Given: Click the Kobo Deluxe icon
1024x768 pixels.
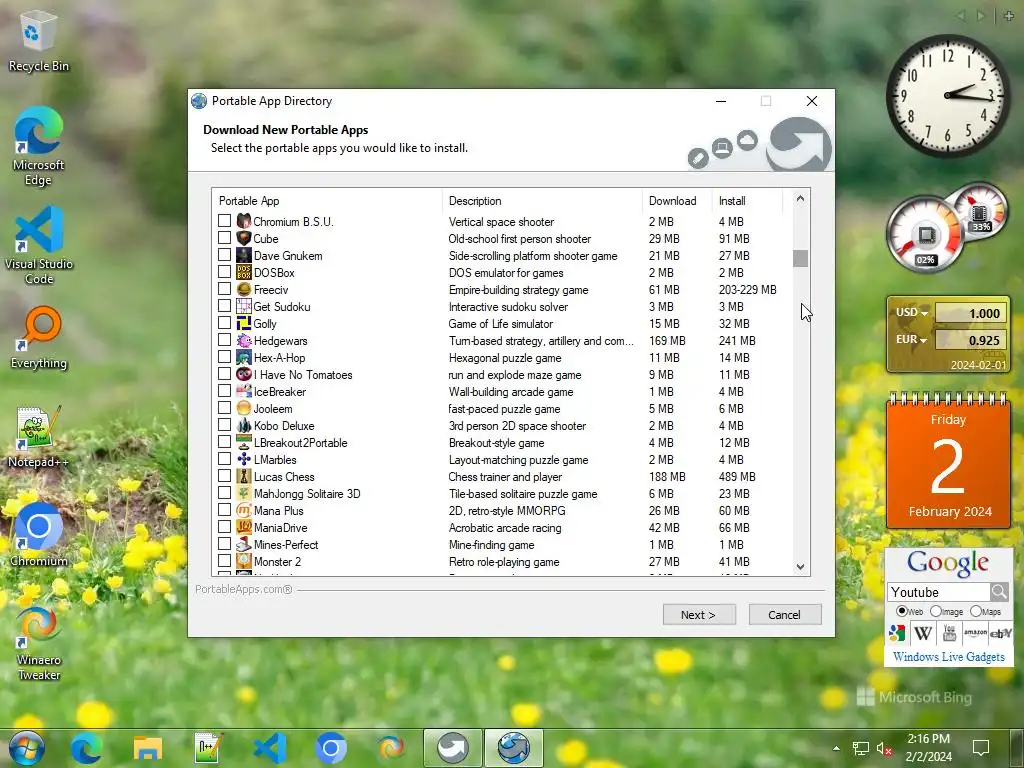Looking at the screenshot, I should coord(244,425).
